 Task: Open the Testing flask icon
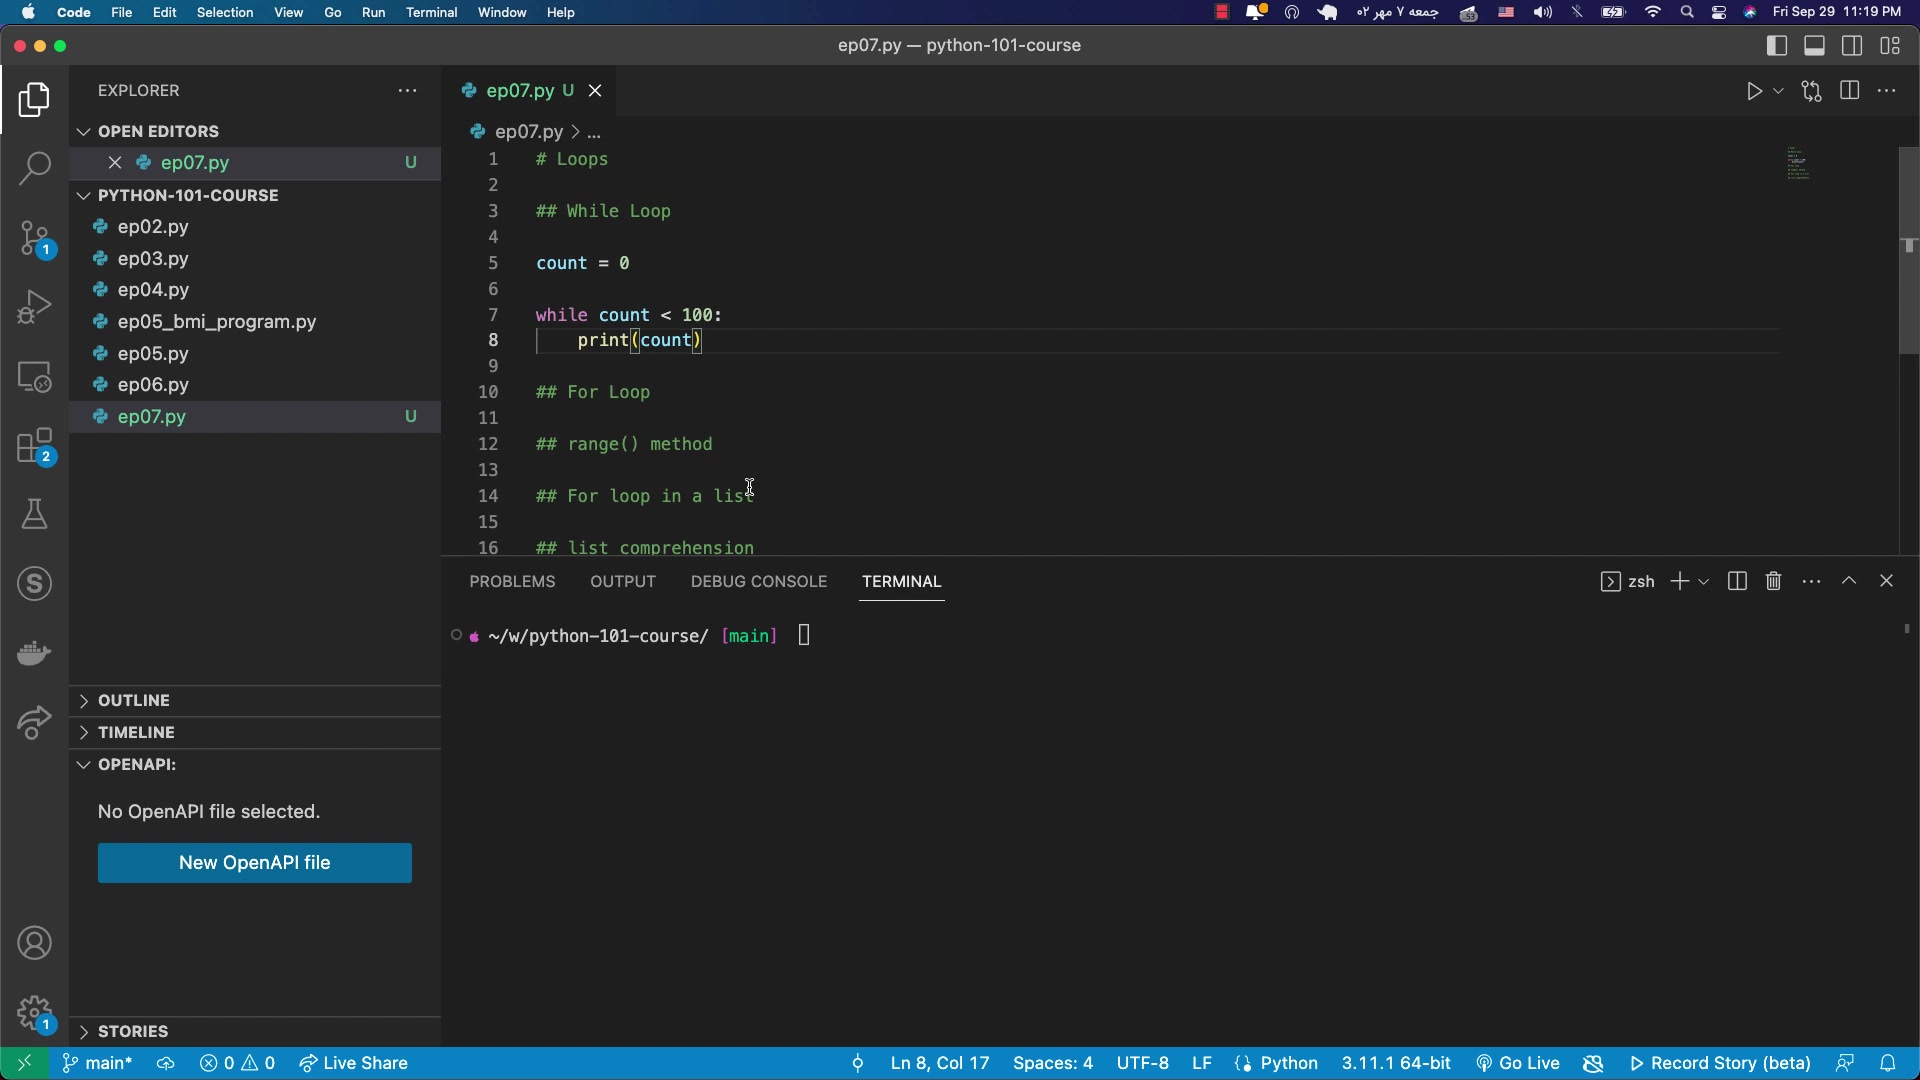pos(34,515)
